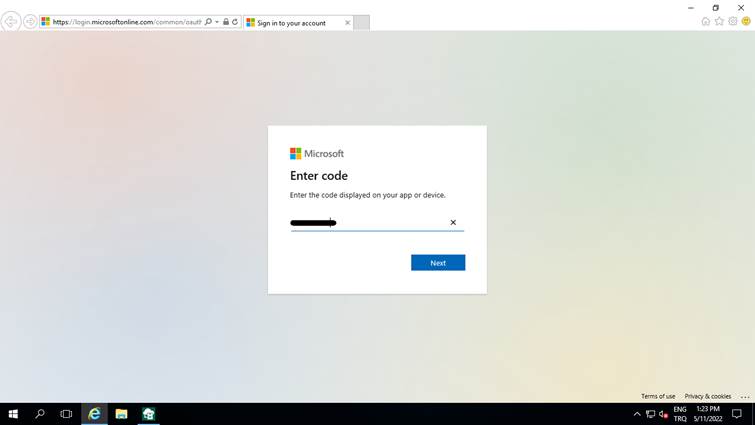Refresh the page with reload icon
The image size is (755, 425).
click(235, 22)
